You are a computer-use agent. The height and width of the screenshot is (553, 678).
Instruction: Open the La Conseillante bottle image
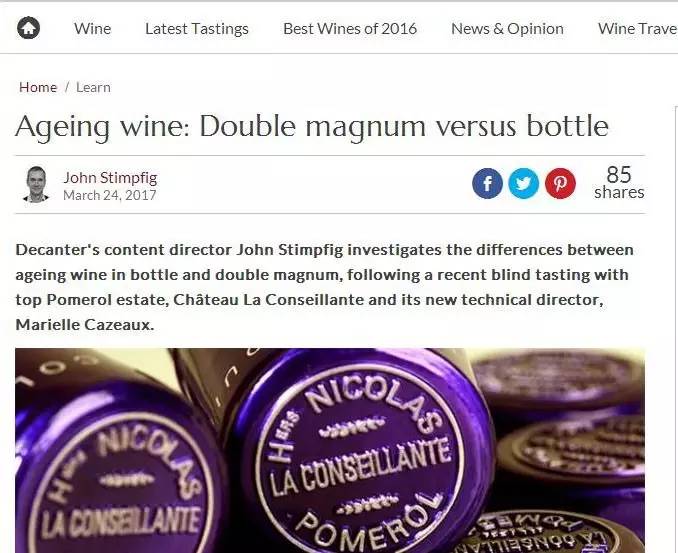(330, 450)
